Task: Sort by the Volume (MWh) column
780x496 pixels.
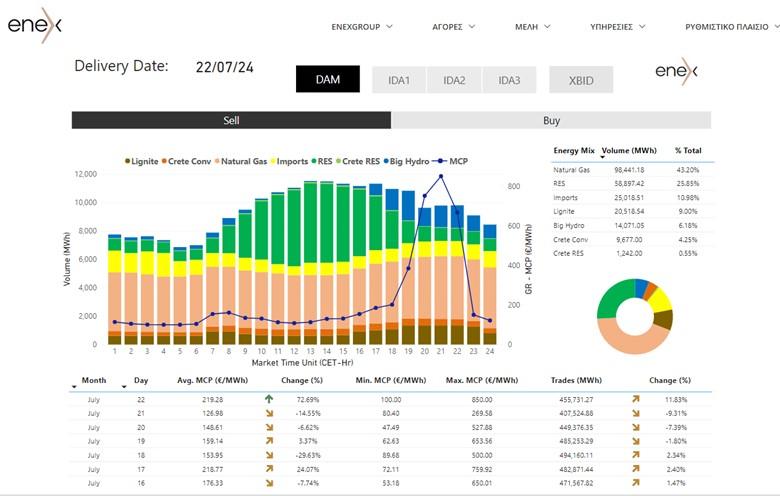Action: coord(629,151)
